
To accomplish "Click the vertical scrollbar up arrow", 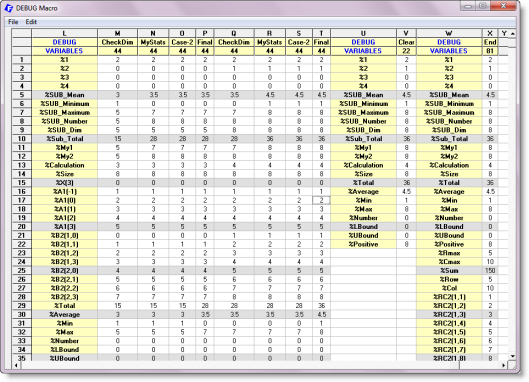I will point(512,33).
